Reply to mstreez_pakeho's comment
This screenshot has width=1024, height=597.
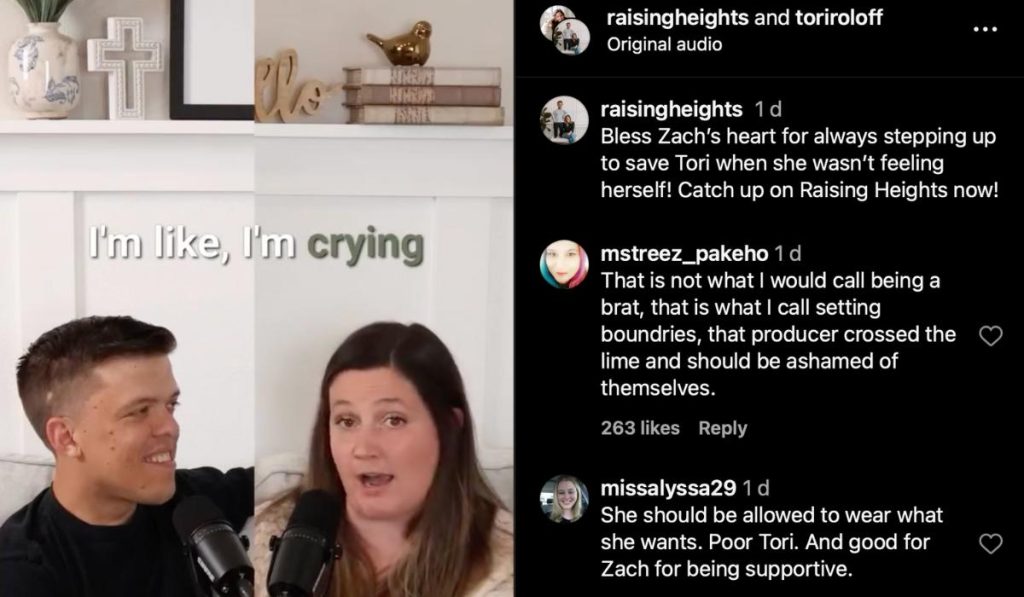tap(722, 428)
